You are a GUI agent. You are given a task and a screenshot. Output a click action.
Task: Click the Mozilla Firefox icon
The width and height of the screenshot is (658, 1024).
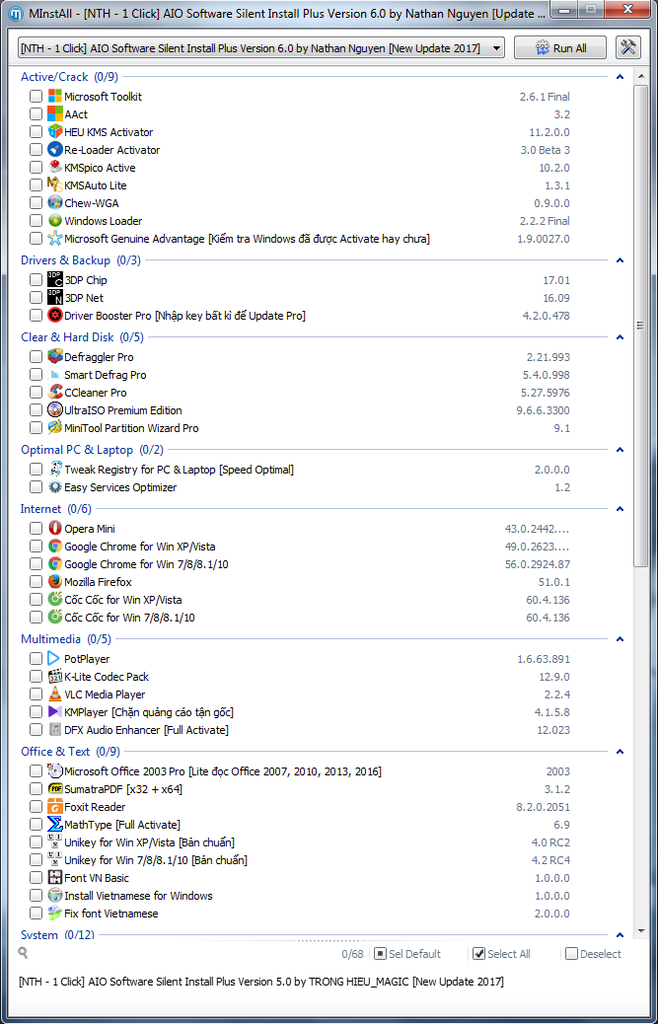coord(55,581)
